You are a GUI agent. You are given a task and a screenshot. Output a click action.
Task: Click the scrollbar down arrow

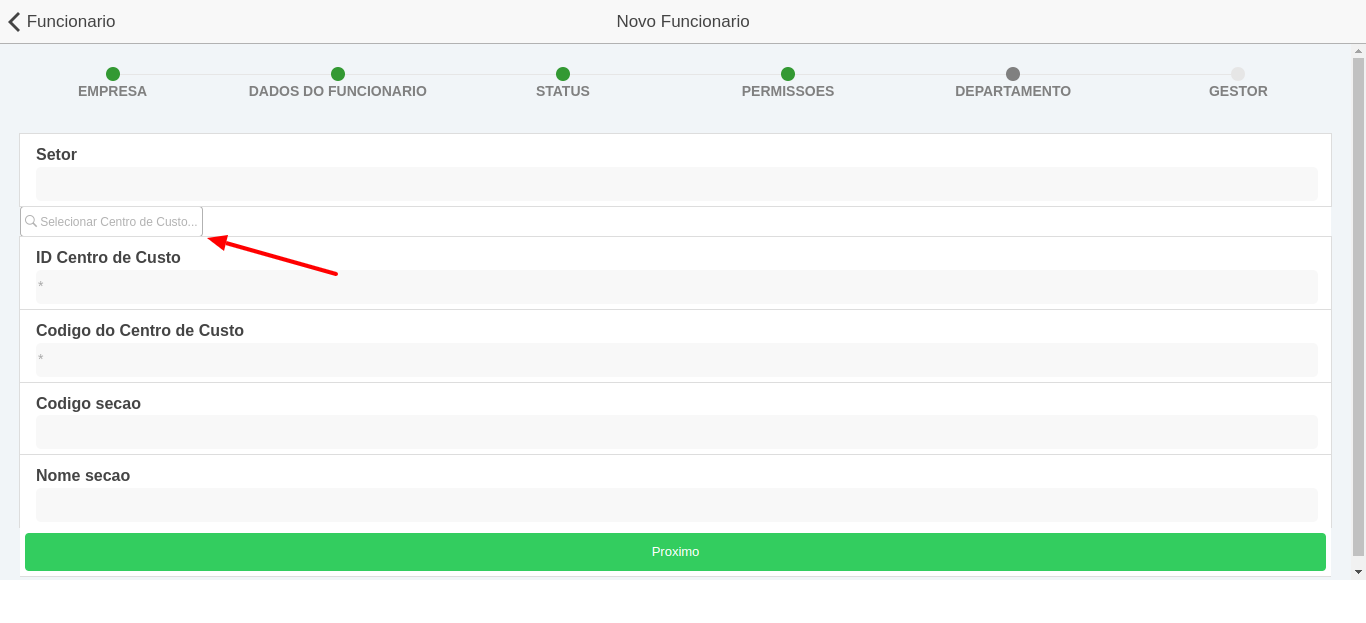[1358, 572]
